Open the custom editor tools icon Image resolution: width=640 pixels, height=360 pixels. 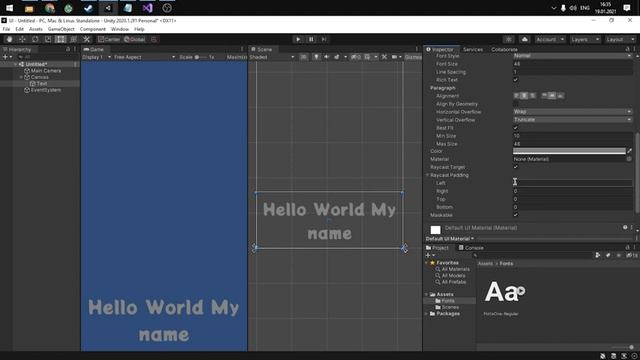tap(87, 39)
